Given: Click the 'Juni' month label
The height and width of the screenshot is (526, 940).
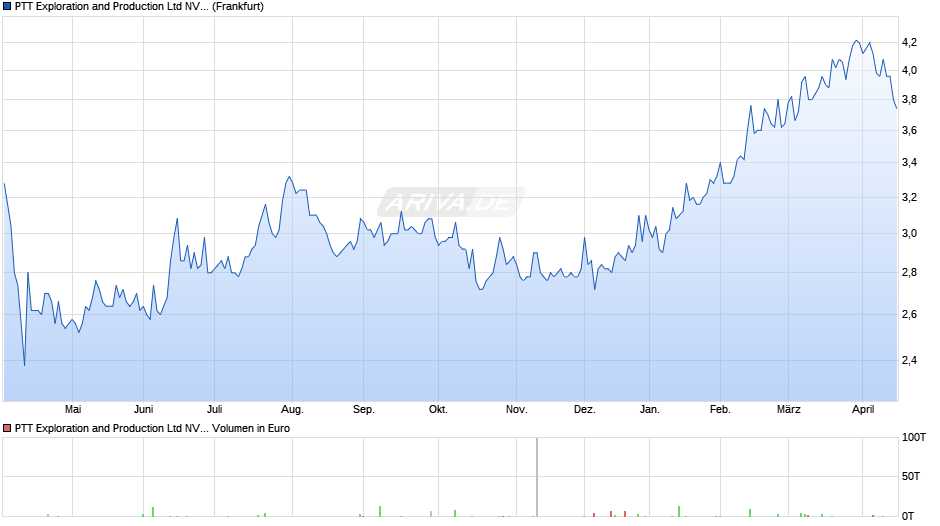Looking at the screenshot, I should pyautogui.click(x=143, y=410).
